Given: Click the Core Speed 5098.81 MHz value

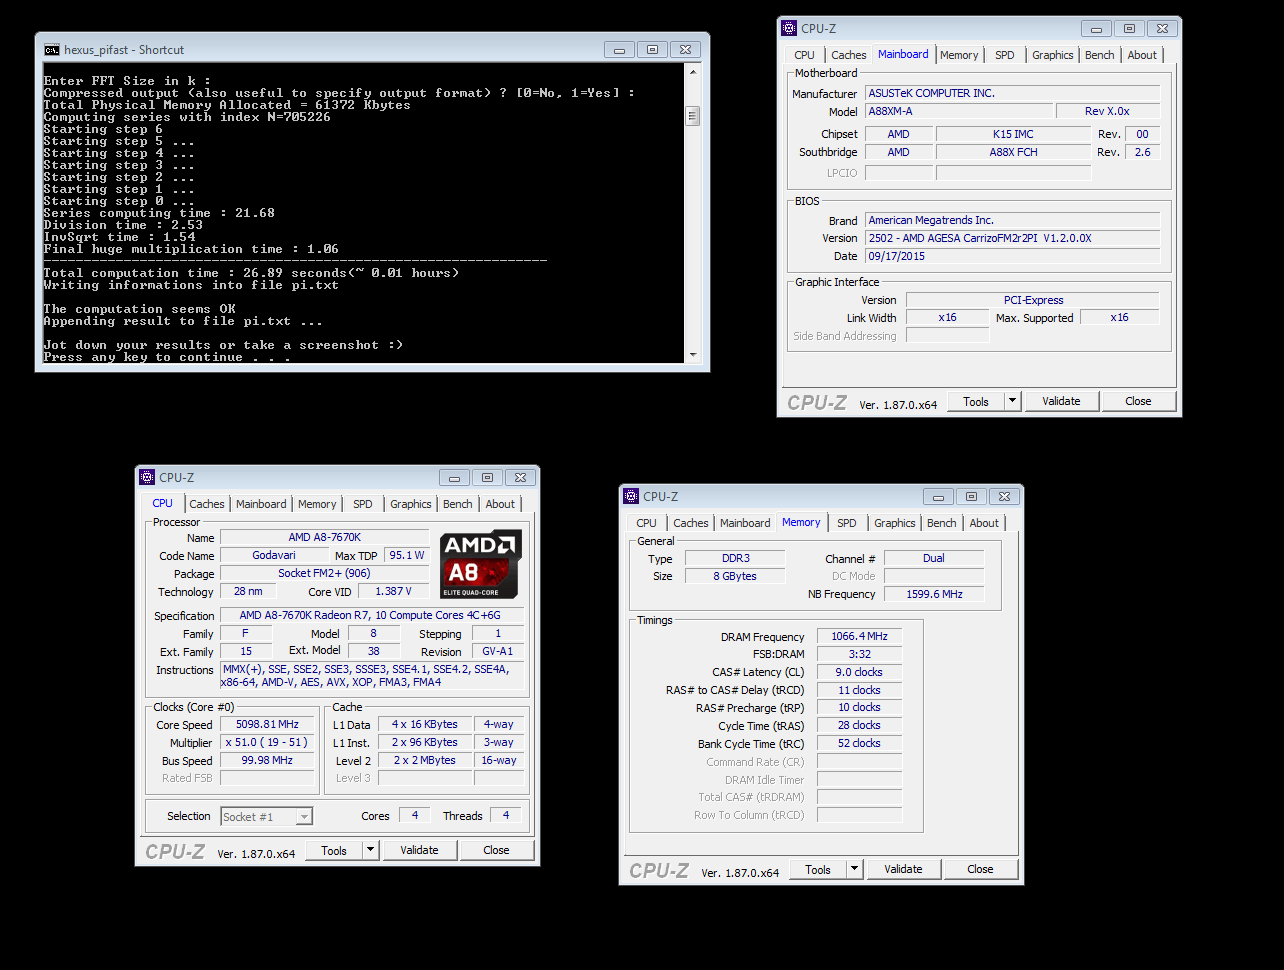Looking at the screenshot, I should (x=267, y=724).
